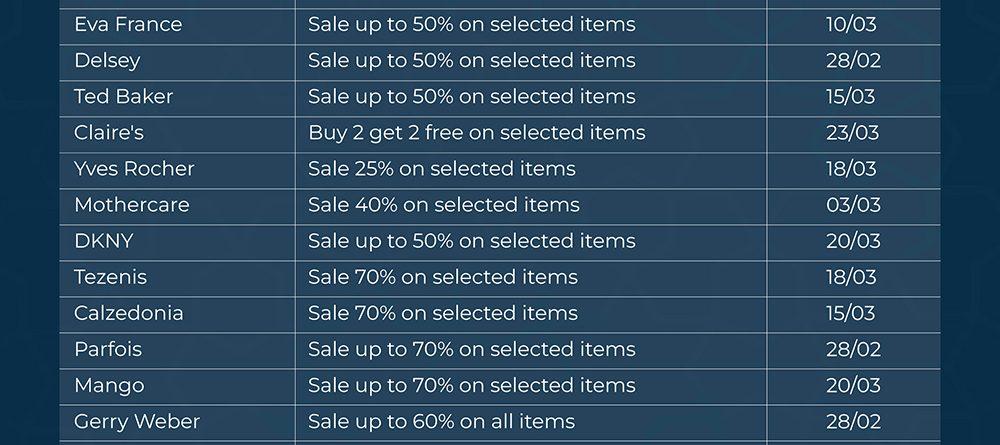Click the Calzedonia store name
This screenshot has width=1000, height=445.
[128, 312]
